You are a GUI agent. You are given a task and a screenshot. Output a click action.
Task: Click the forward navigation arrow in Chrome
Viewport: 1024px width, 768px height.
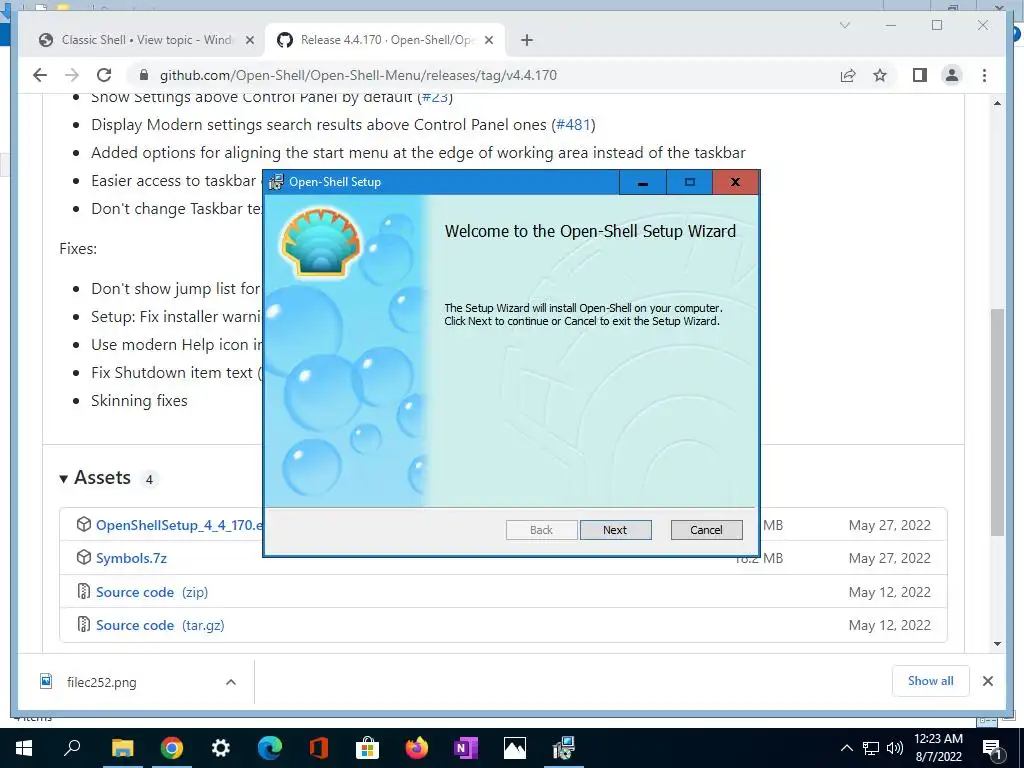72,75
